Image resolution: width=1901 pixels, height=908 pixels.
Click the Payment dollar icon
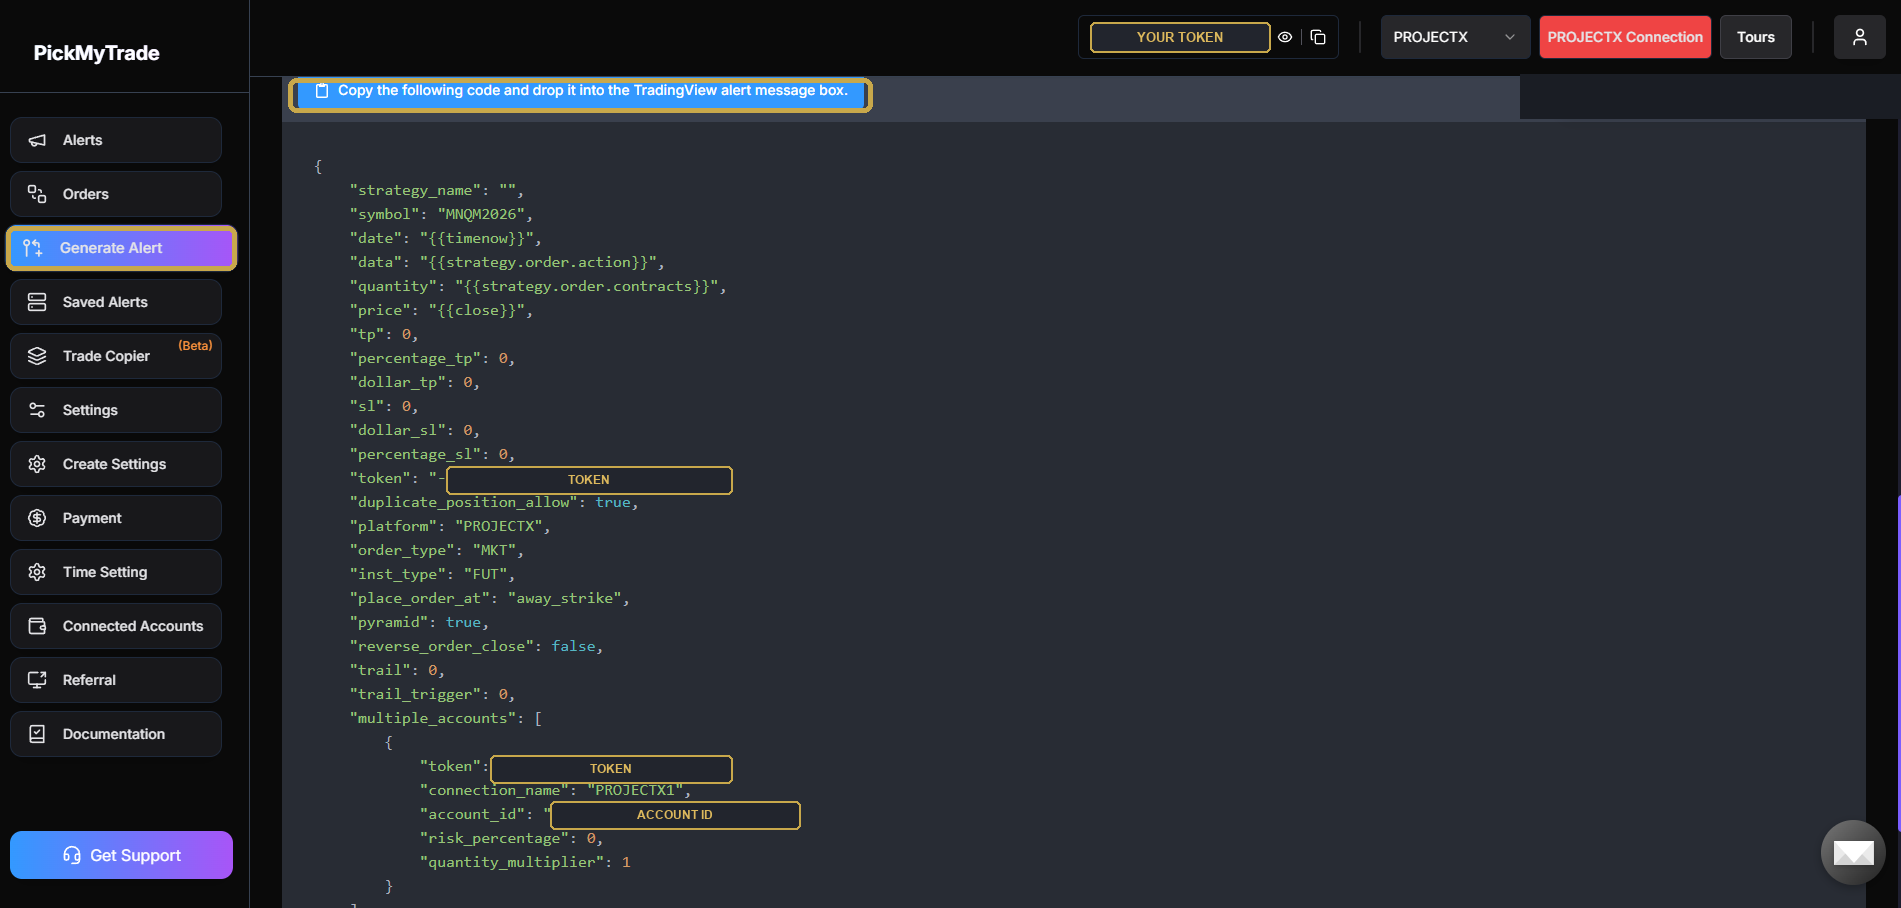tap(37, 518)
